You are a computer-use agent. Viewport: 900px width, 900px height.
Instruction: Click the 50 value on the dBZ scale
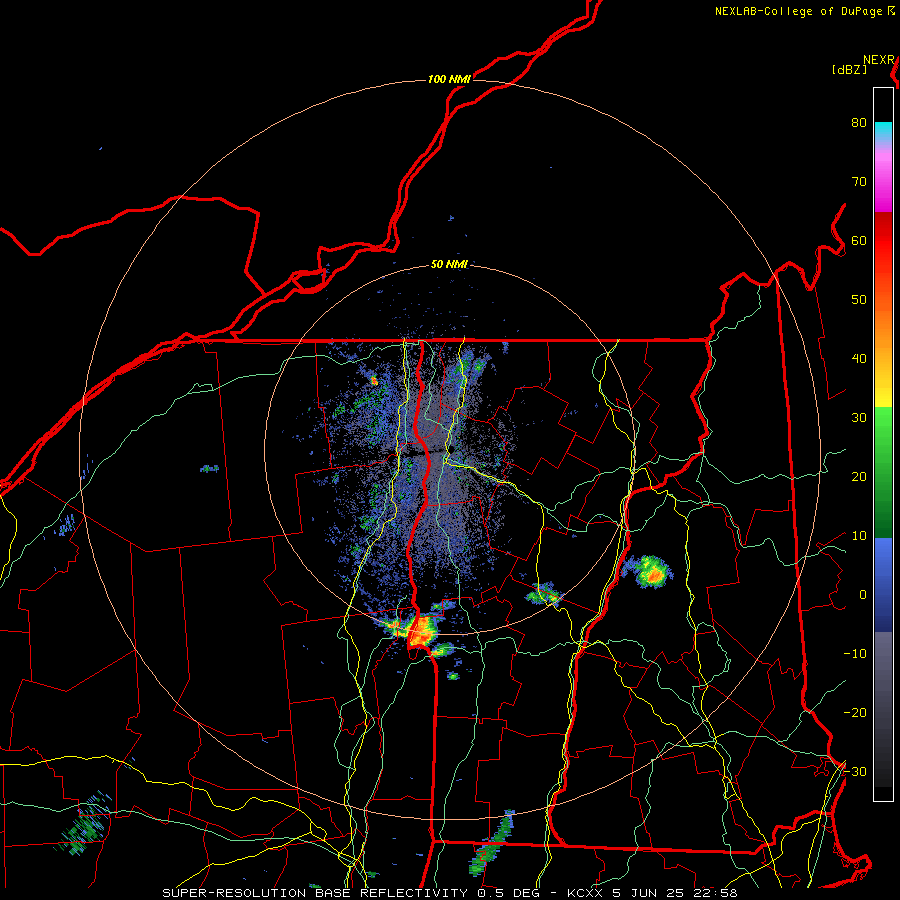pos(859,300)
